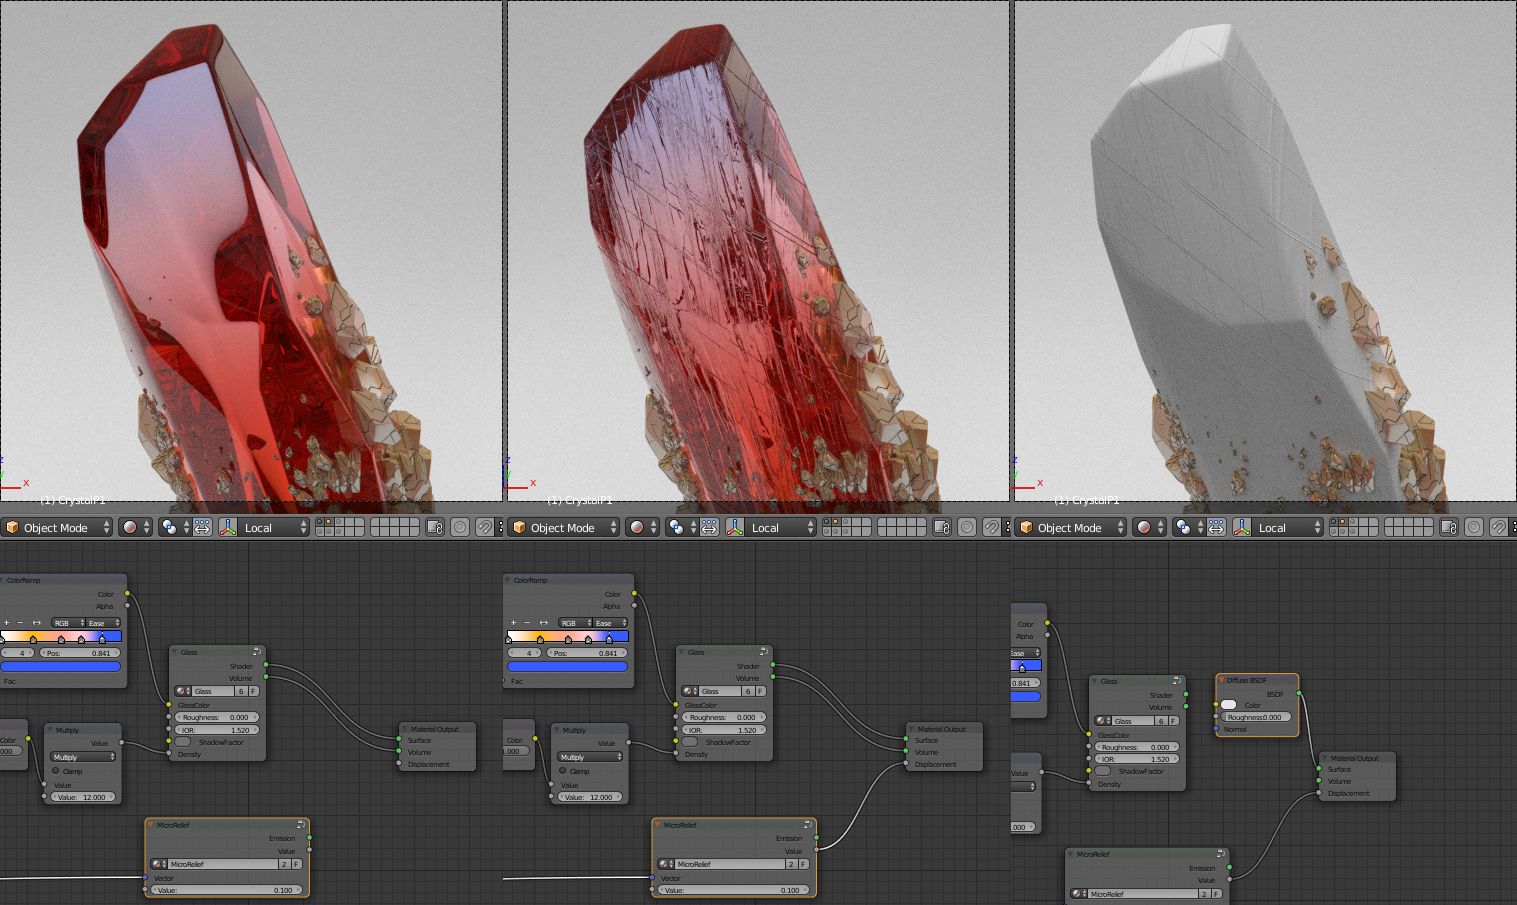Screen dimensions: 1517x905
Task: Toggle the 3D manipulator icon in left viewport header
Action: tap(227, 527)
